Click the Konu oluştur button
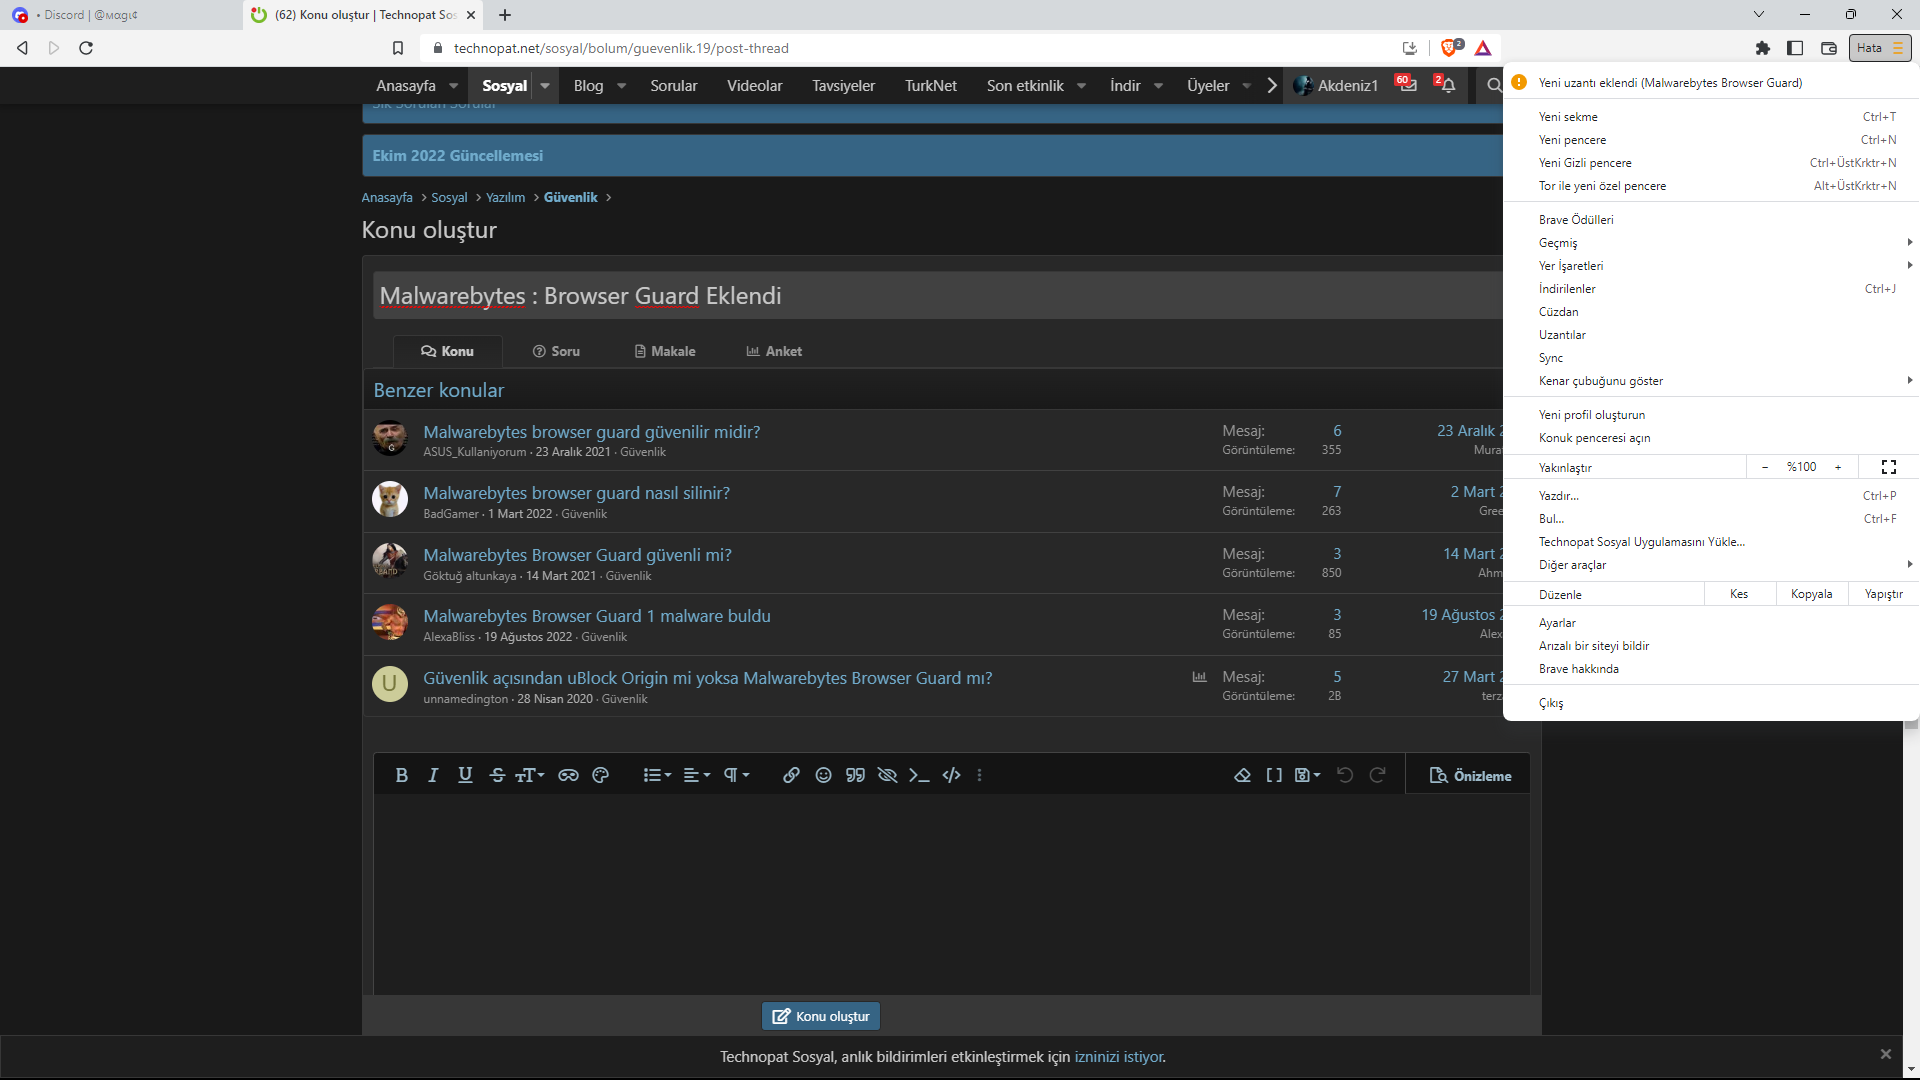1920x1080 pixels. pyautogui.click(x=821, y=1016)
